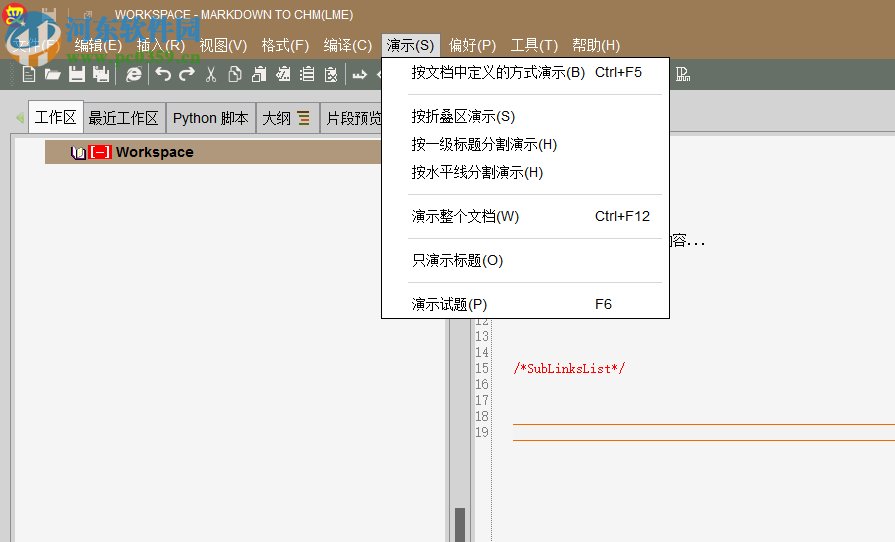Open the 工具(T) menu

[534, 45]
